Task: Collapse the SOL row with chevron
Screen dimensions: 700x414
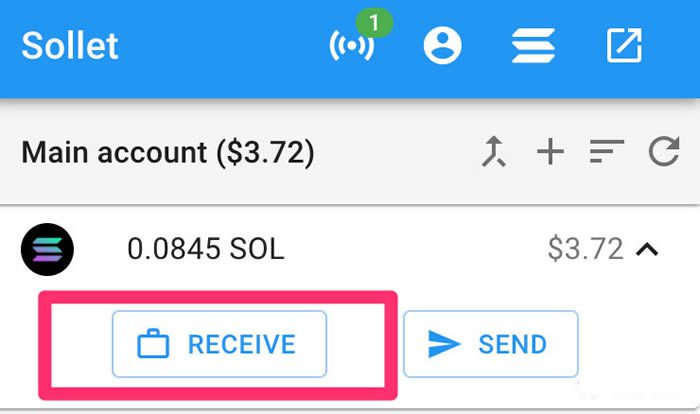Action: [647, 250]
